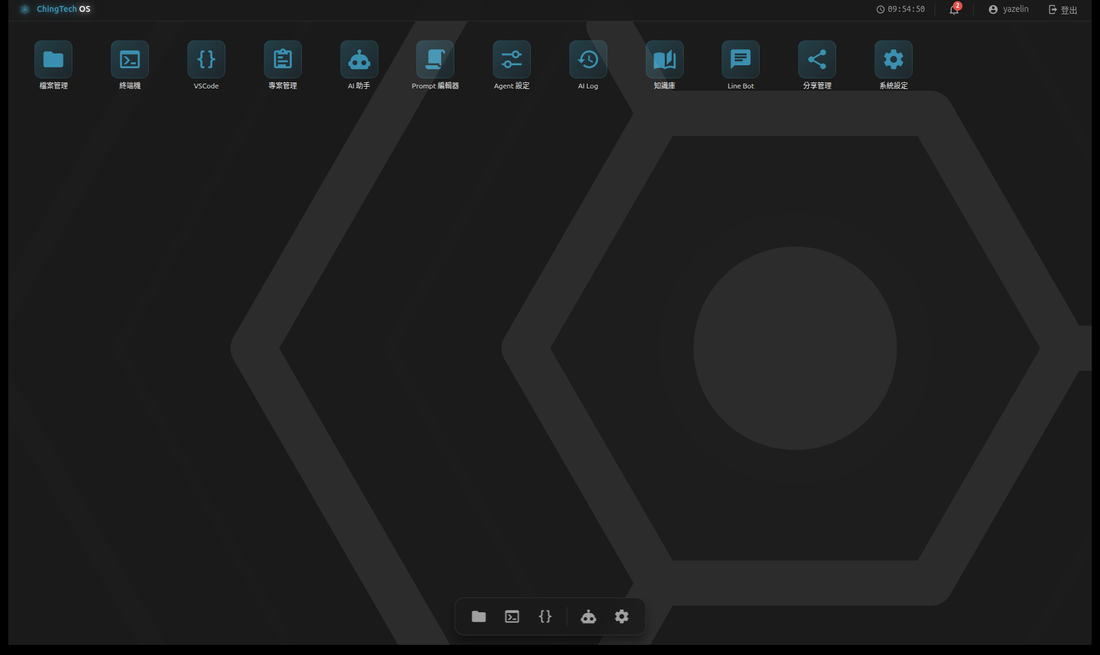
Task: Open the yazelin user account menu
Action: point(1009,9)
